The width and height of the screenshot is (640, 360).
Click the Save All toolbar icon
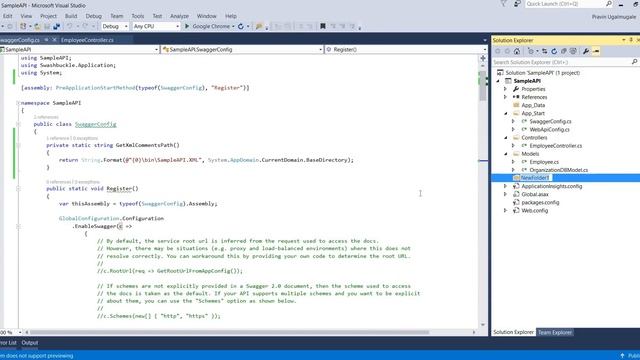click(56, 26)
